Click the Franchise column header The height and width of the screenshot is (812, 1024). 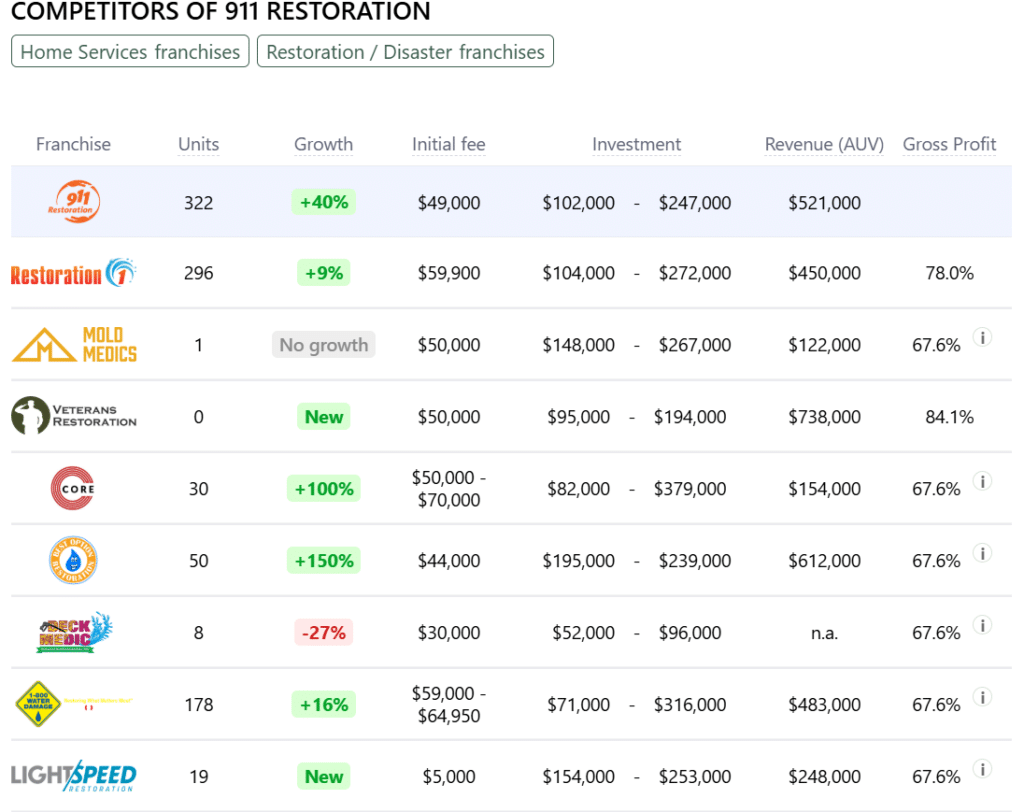click(x=73, y=144)
